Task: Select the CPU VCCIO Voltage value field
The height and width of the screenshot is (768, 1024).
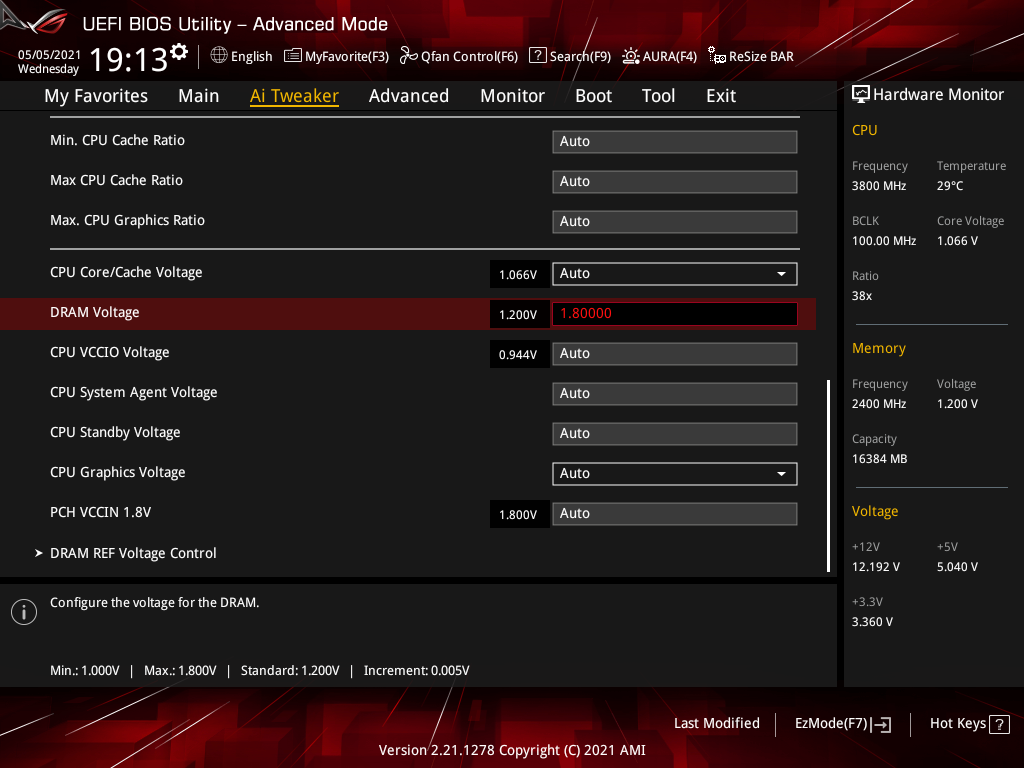Action: 674,353
